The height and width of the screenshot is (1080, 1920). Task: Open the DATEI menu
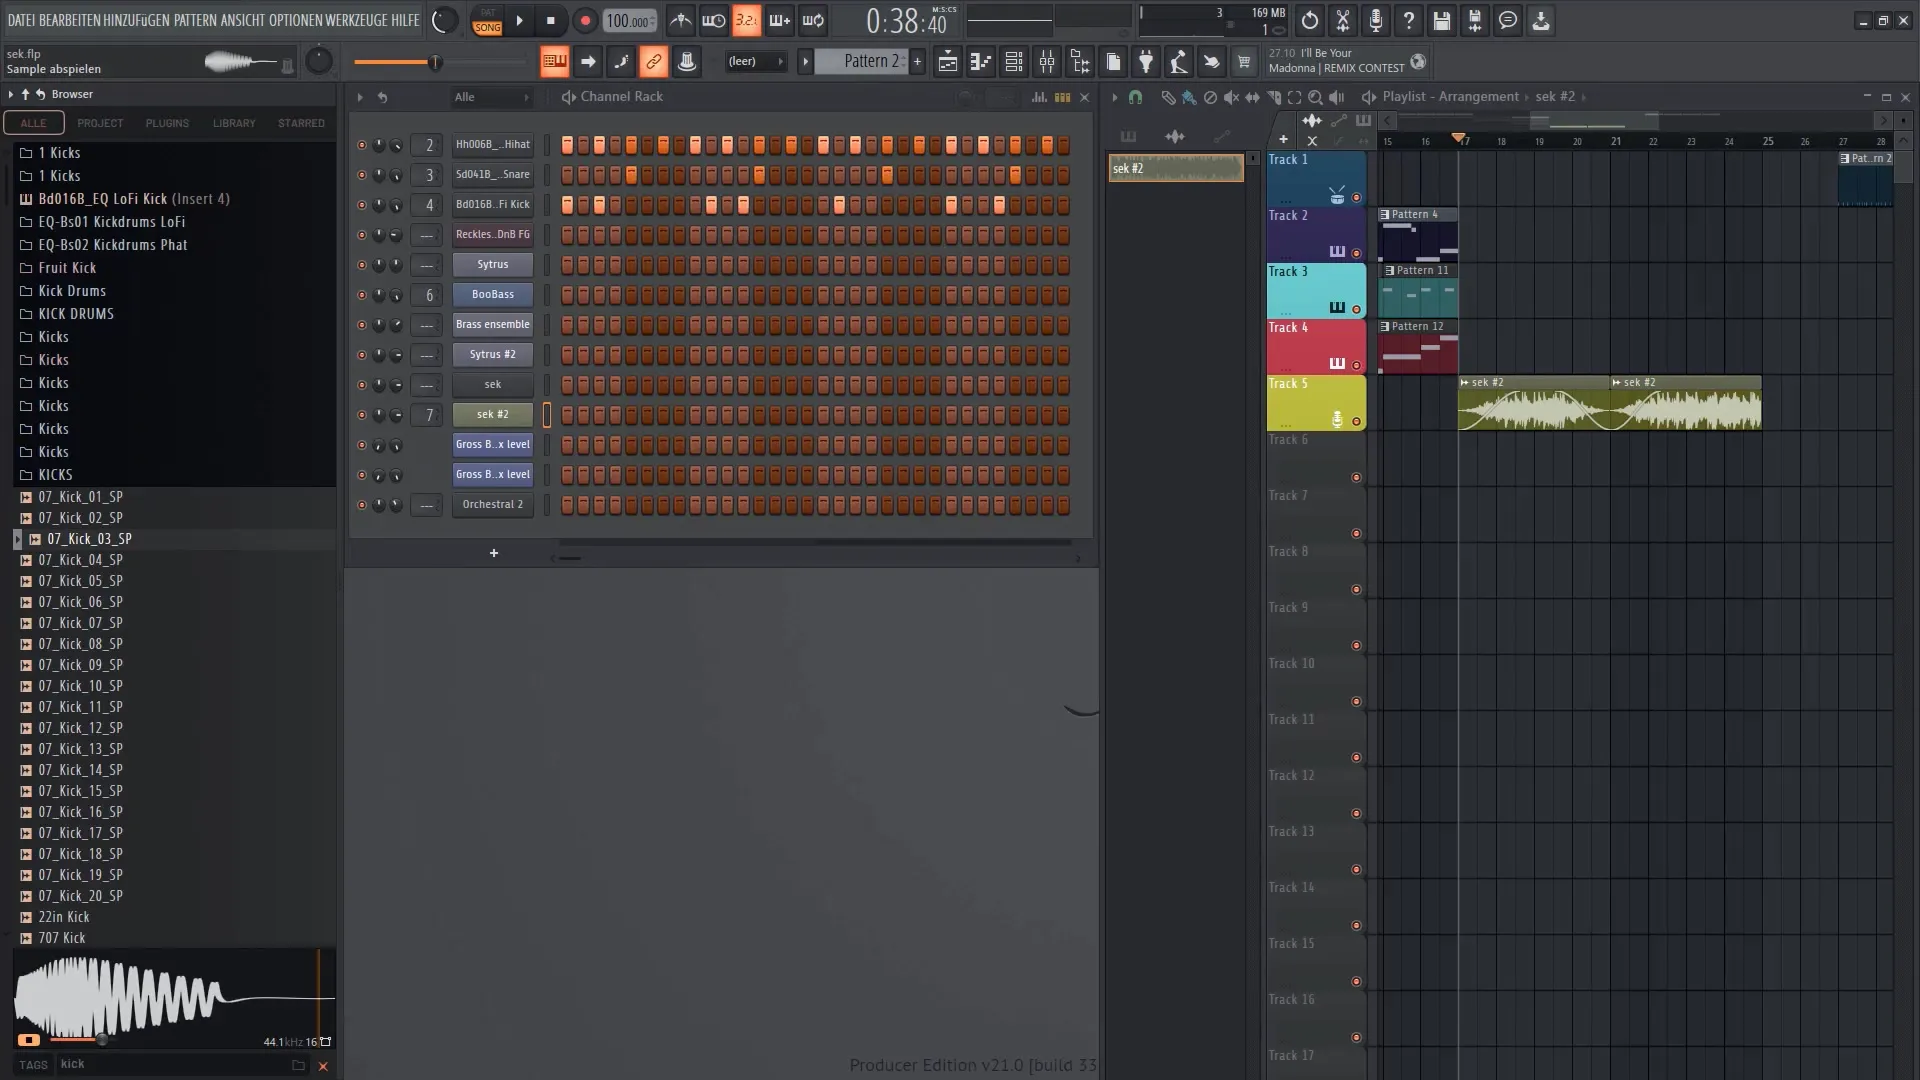(21, 20)
